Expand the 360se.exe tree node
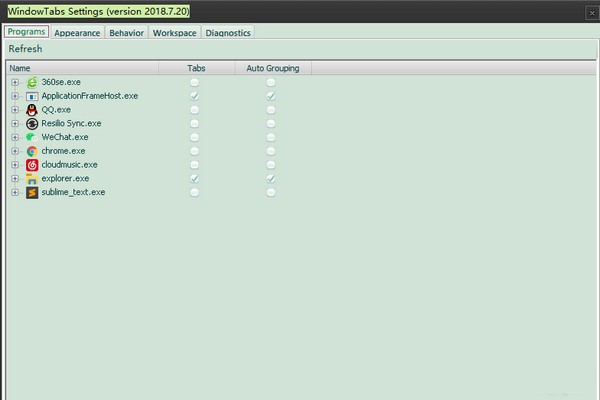This screenshot has width=600, height=400. point(15,82)
